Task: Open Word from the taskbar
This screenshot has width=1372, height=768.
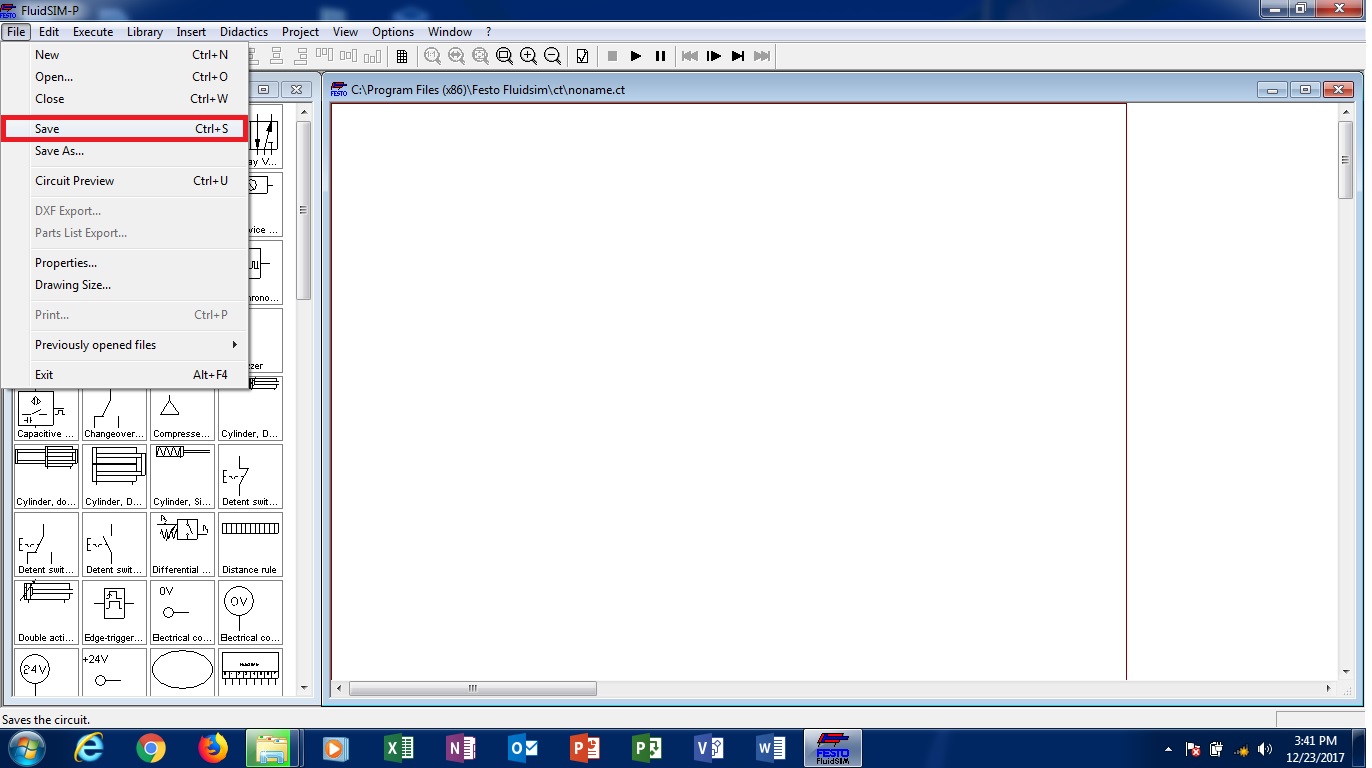Action: click(770, 748)
